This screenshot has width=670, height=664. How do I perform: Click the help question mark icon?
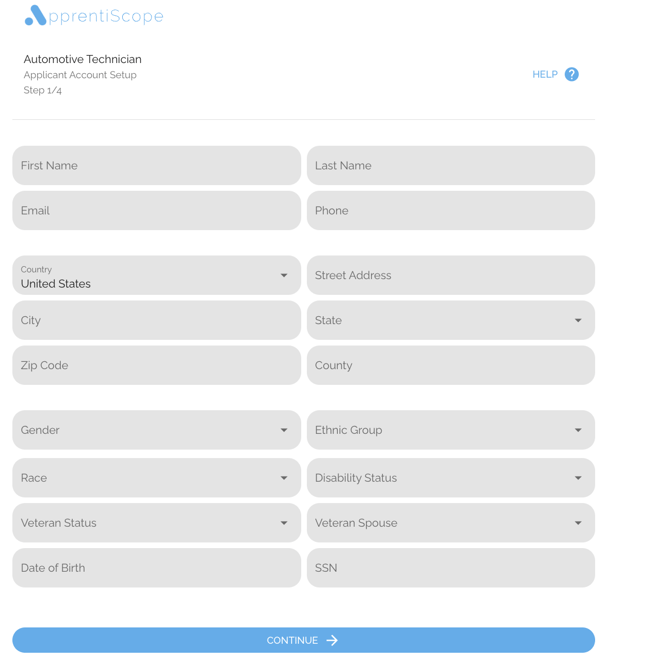pyautogui.click(x=571, y=74)
